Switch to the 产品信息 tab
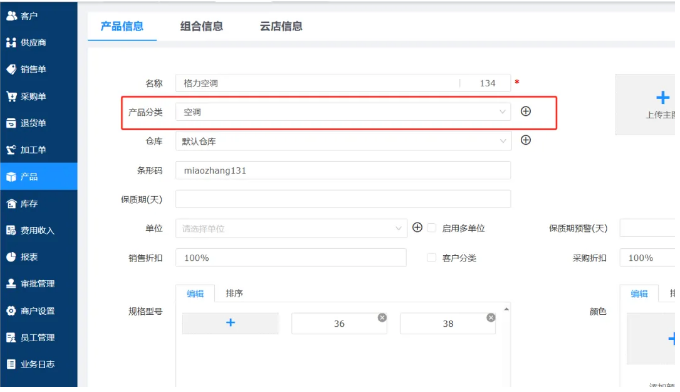This screenshot has width=680, height=392. click(122, 26)
